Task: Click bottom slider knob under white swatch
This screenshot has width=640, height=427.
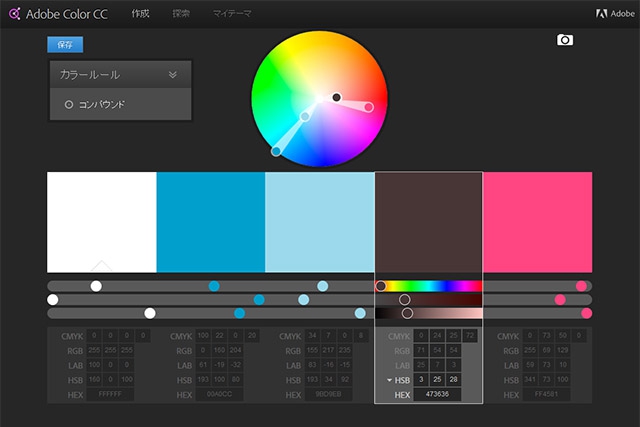Action: pos(150,313)
